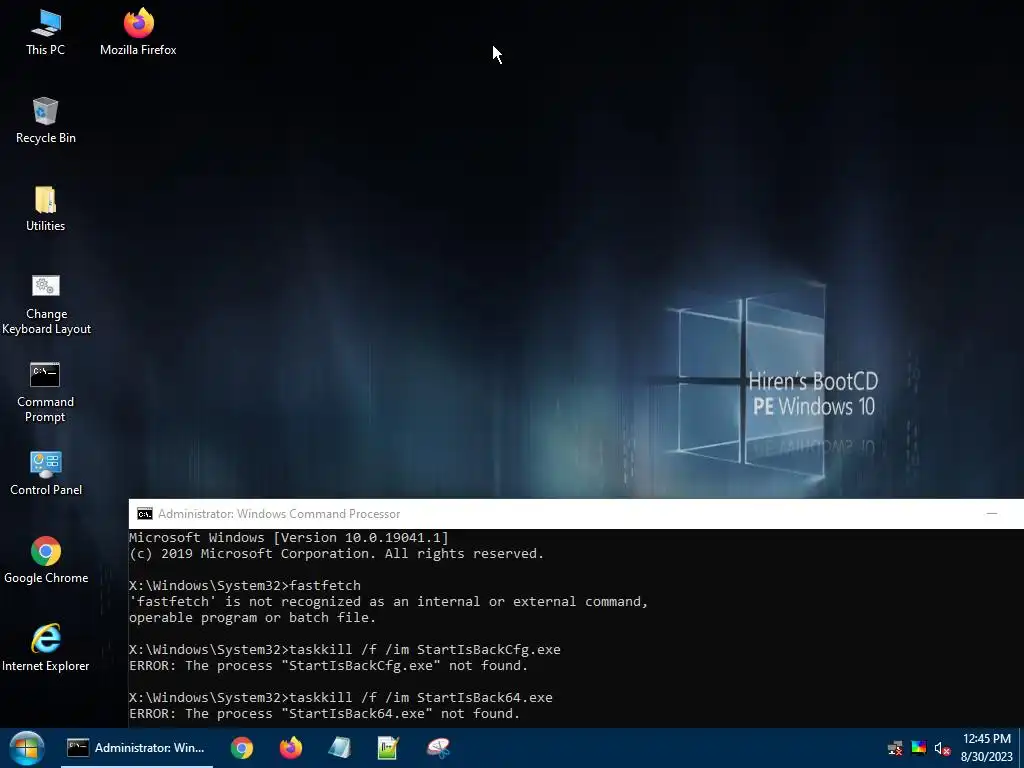Open the Utilities folder on desktop
1024x768 pixels.
(45, 208)
